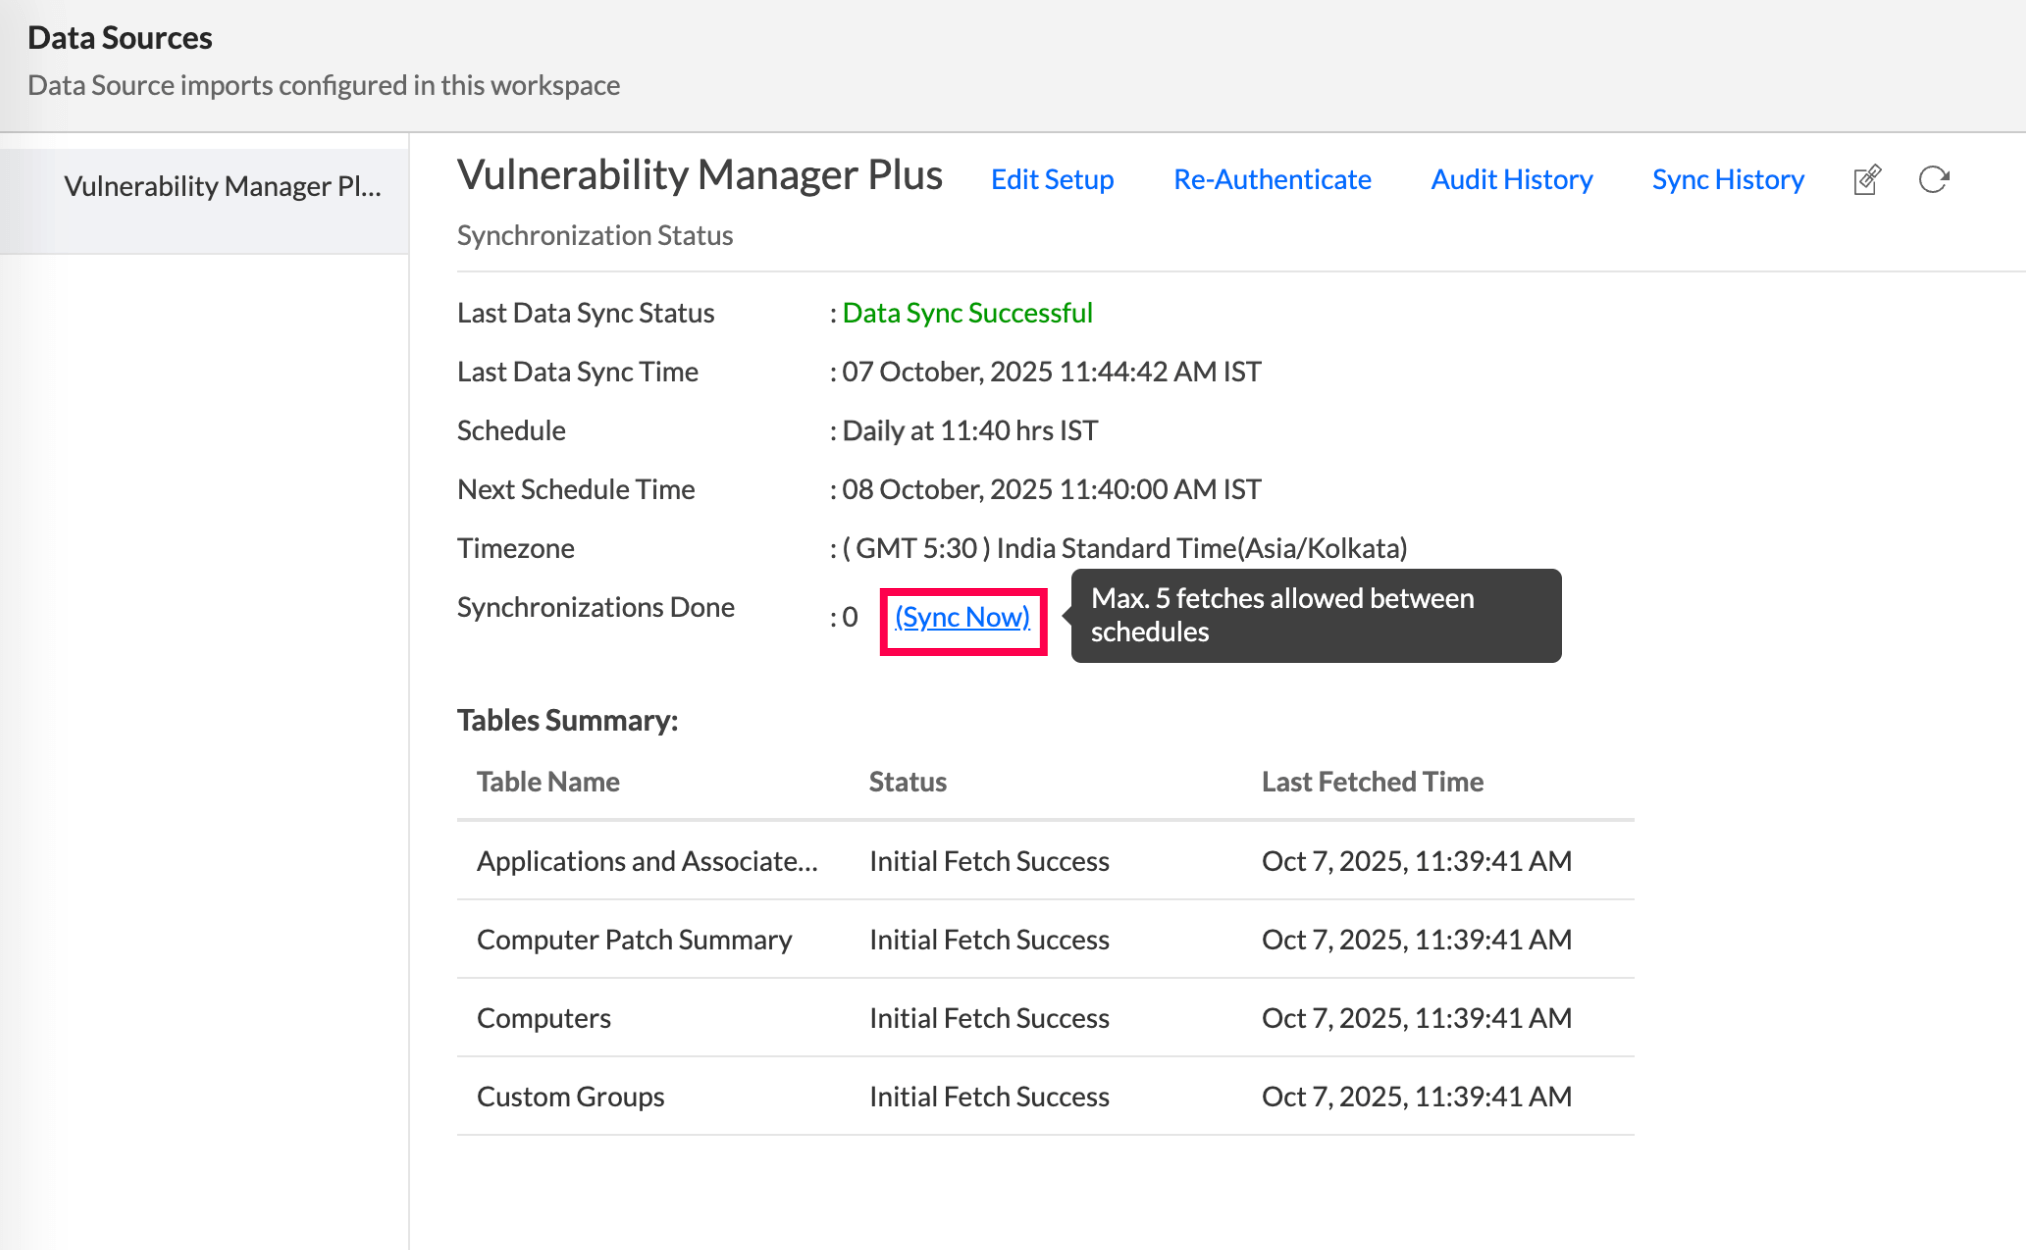Click the Table Name column header
This screenshot has width=2026, height=1250.
tap(547, 782)
